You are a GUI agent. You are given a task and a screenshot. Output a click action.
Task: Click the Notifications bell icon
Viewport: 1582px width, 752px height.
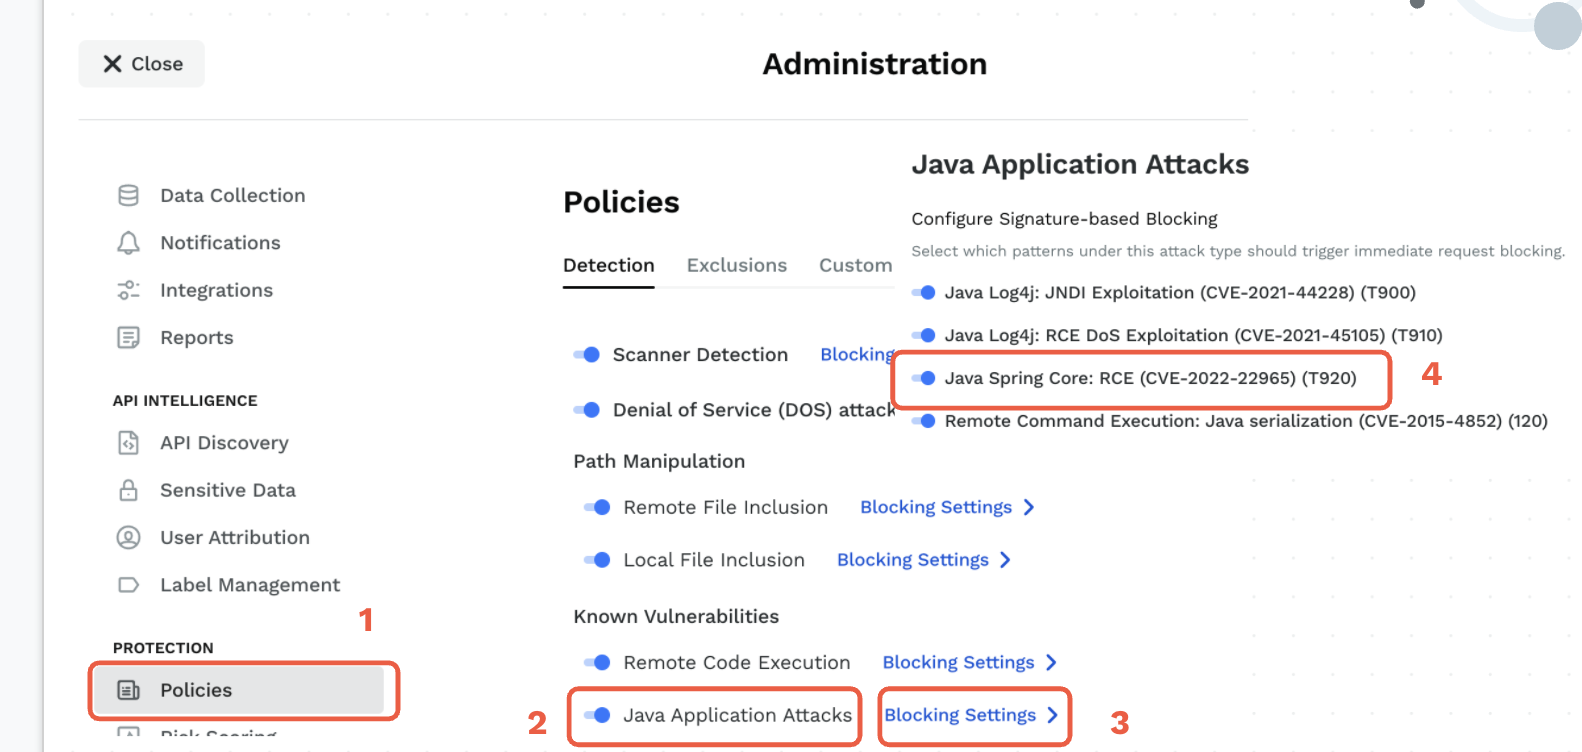coord(128,243)
